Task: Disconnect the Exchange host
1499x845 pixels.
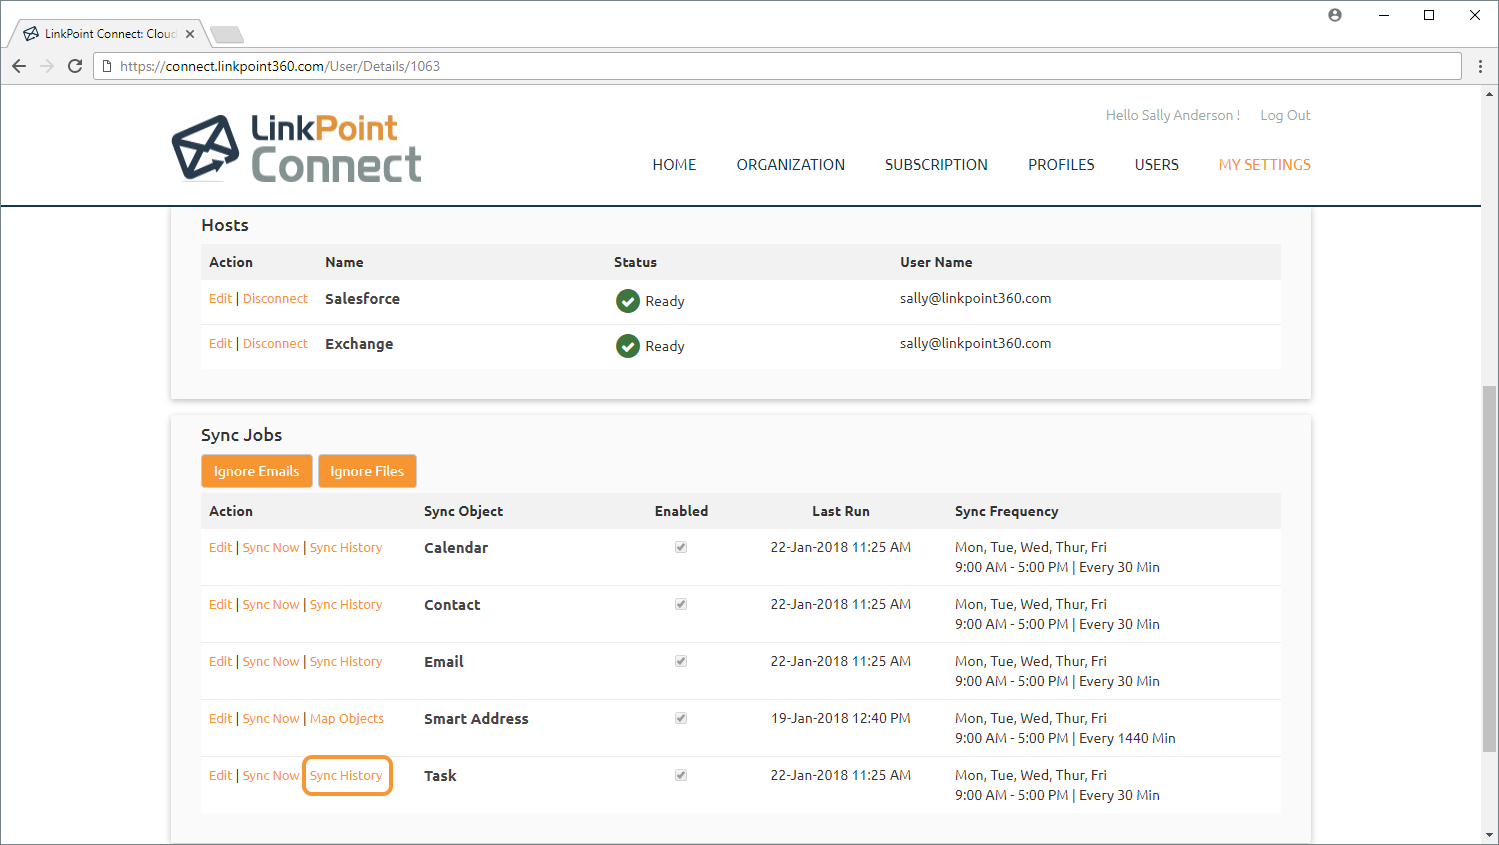Action: point(275,344)
